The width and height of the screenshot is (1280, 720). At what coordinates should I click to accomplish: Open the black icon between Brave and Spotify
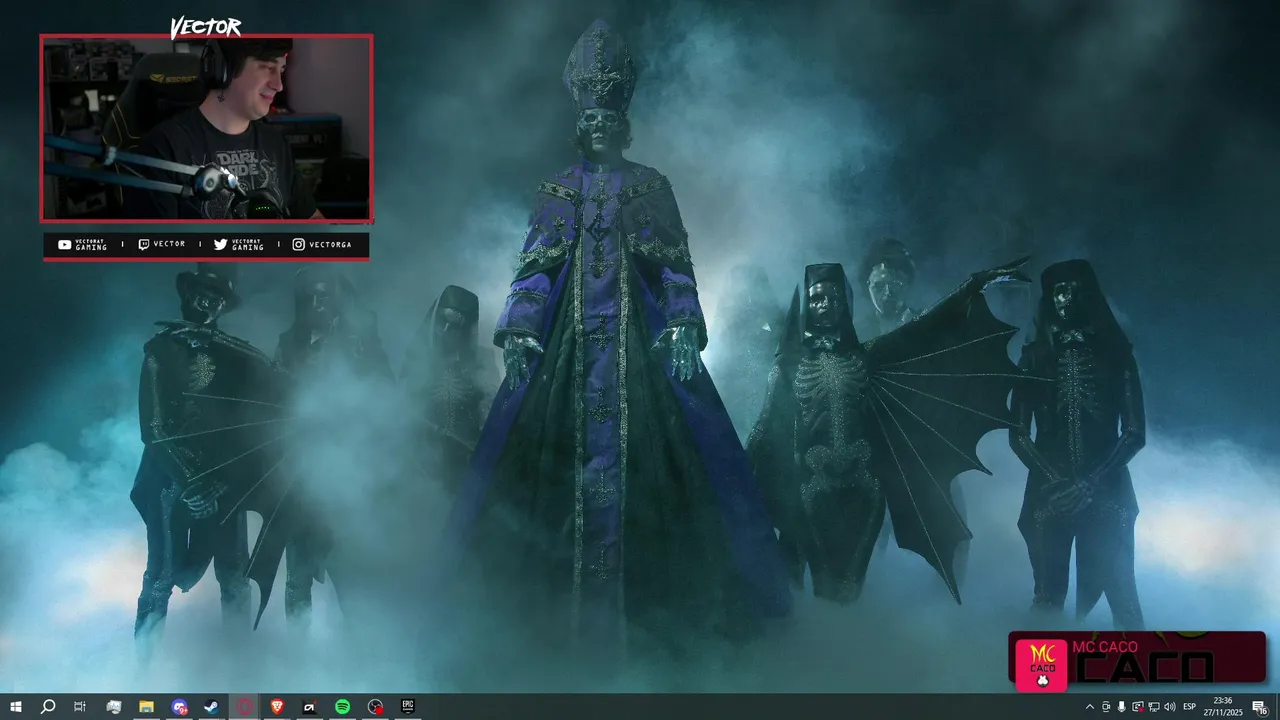310,707
